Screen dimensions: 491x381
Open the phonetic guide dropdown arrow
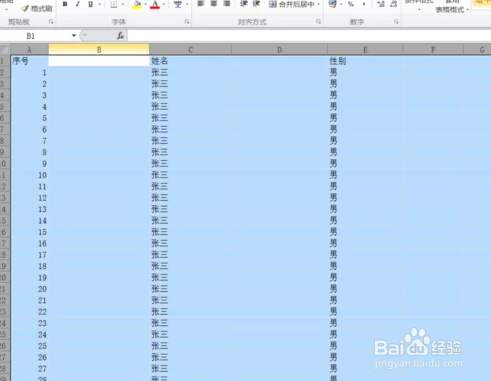[187, 4]
